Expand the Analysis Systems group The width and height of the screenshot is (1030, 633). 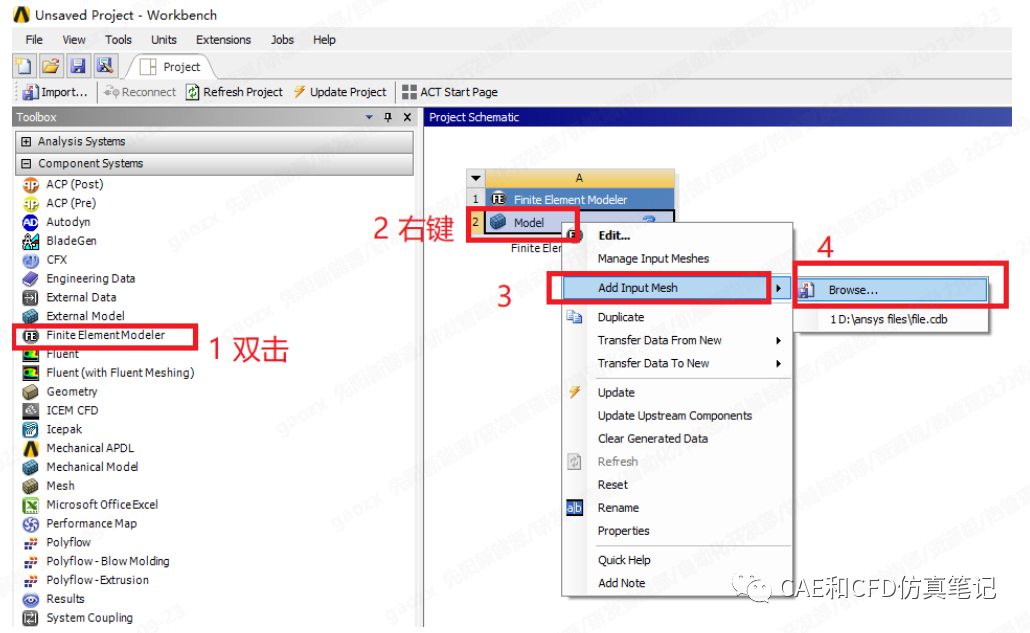tap(26, 141)
